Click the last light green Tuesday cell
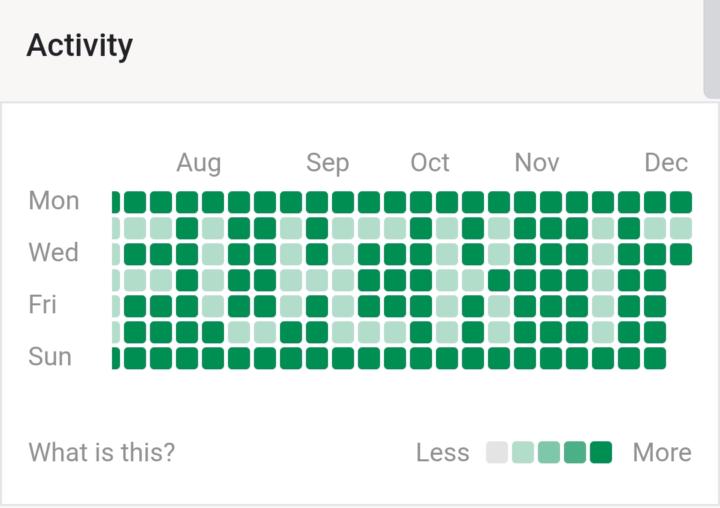The height and width of the screenshot is (508, 720). (681, 228)
